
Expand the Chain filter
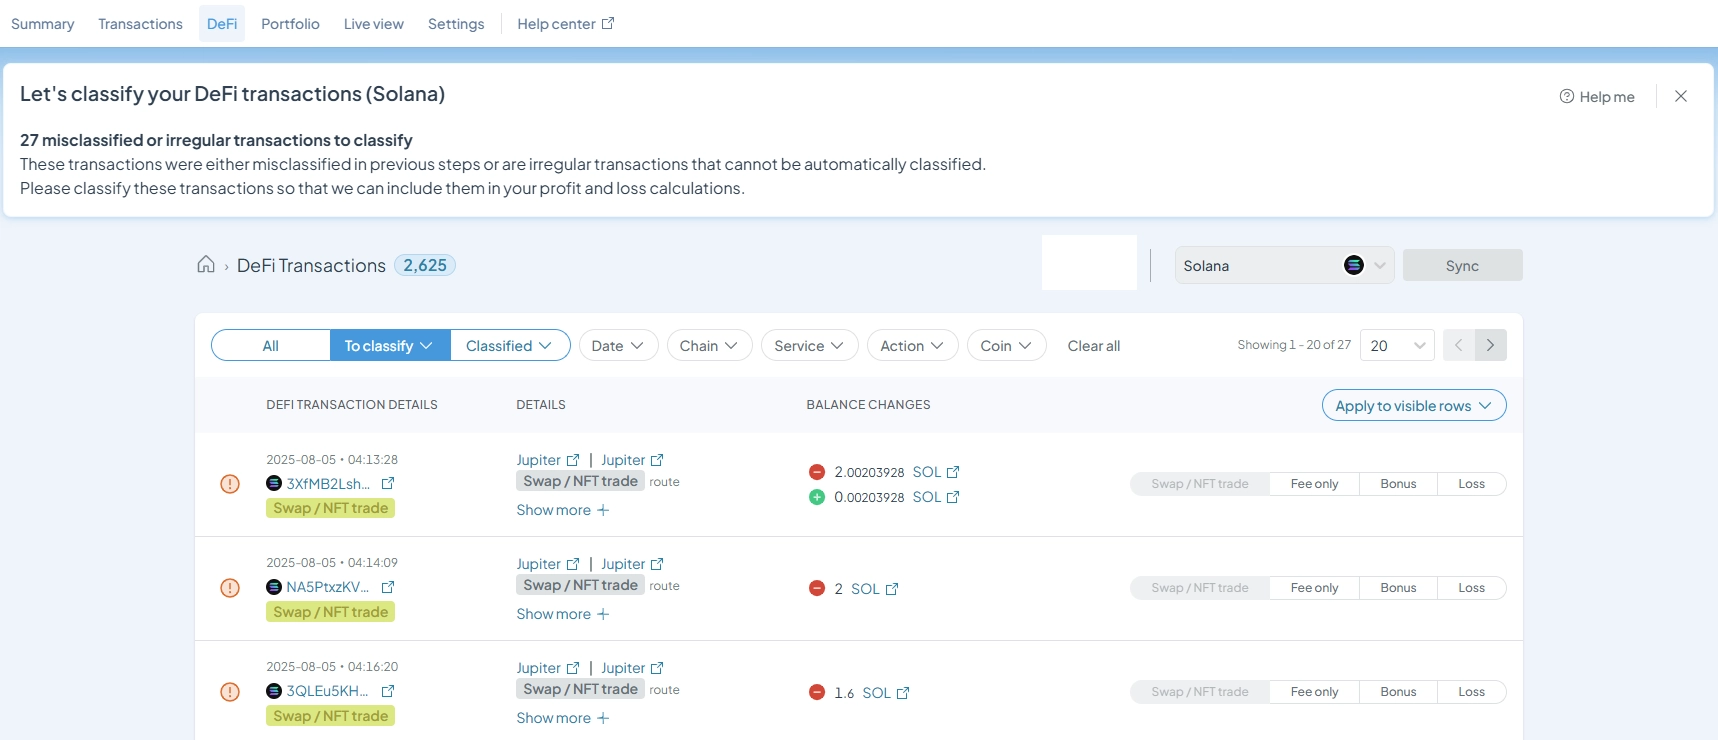(x=709, y=346)
